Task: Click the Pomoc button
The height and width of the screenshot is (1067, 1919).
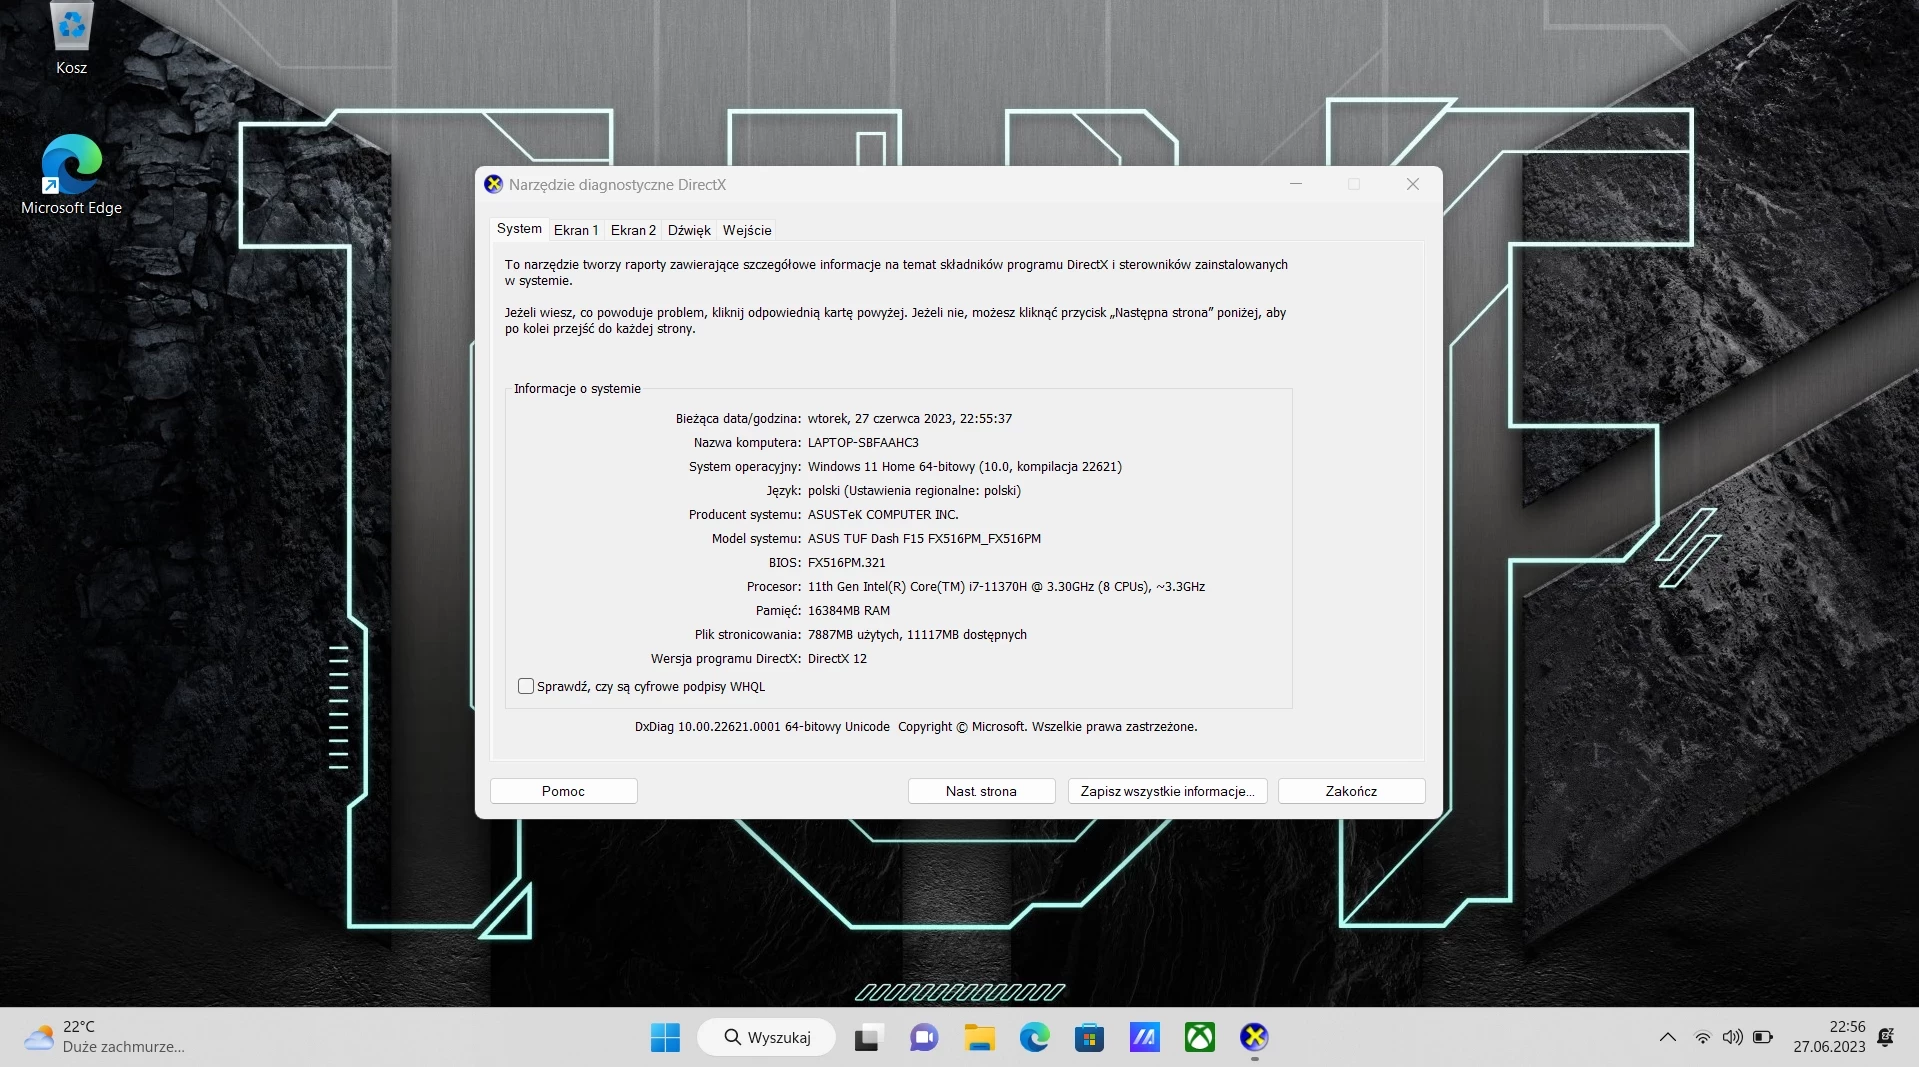Action: click(x=563, y=791)
